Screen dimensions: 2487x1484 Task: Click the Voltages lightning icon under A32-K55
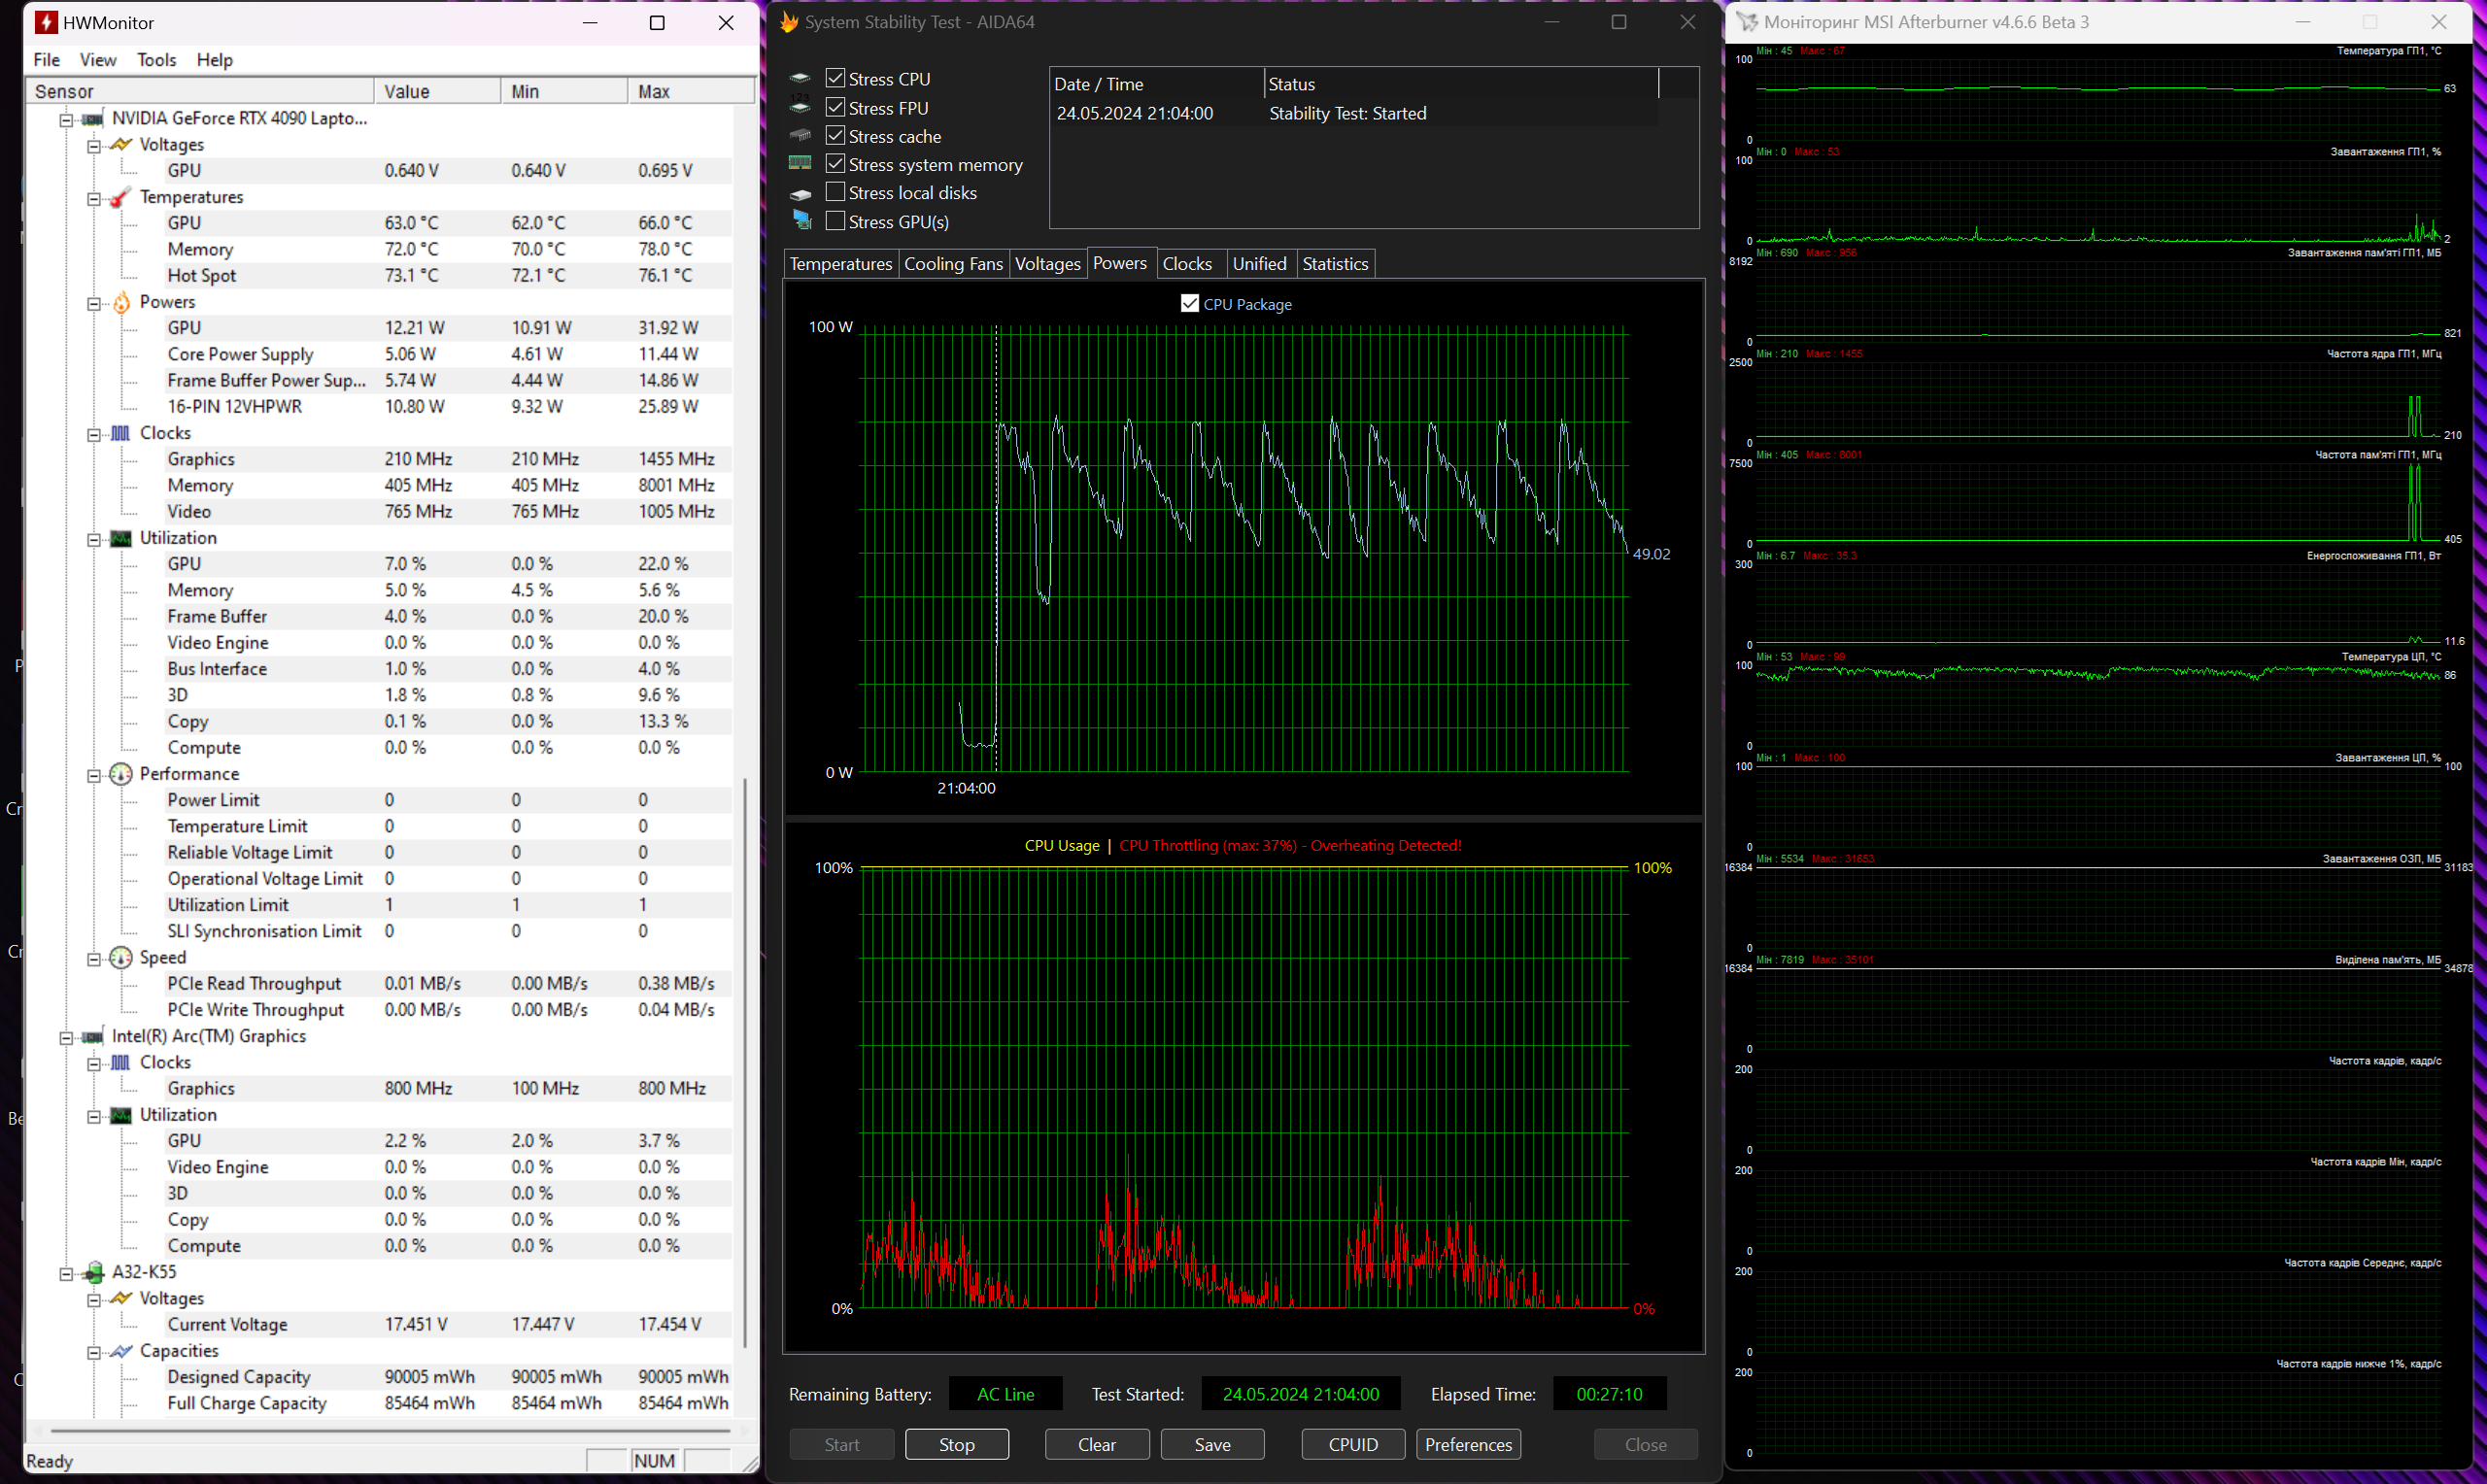(x=120, y=1298)
